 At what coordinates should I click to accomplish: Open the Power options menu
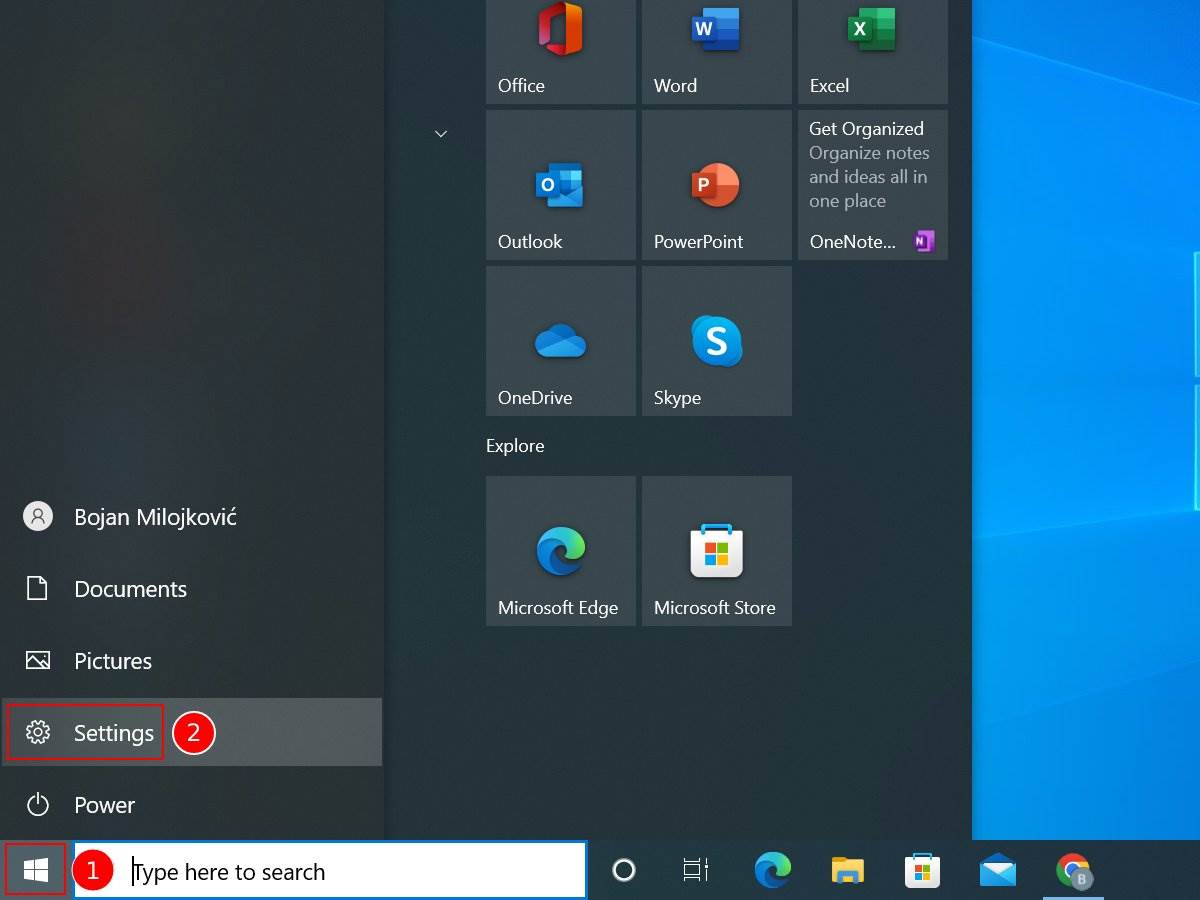(x=104, y=805)
